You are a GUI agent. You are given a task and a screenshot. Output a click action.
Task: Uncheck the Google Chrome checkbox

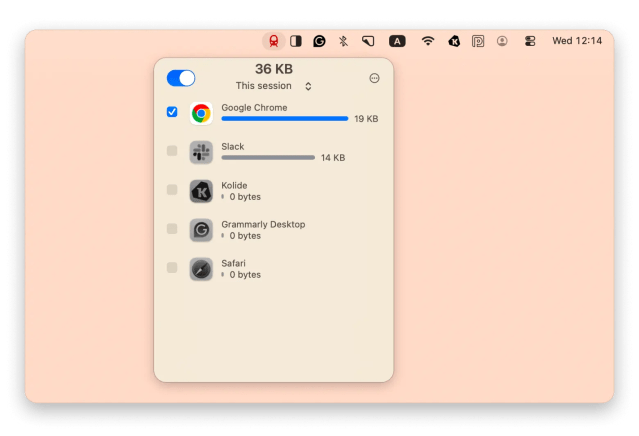pos(172,112)
